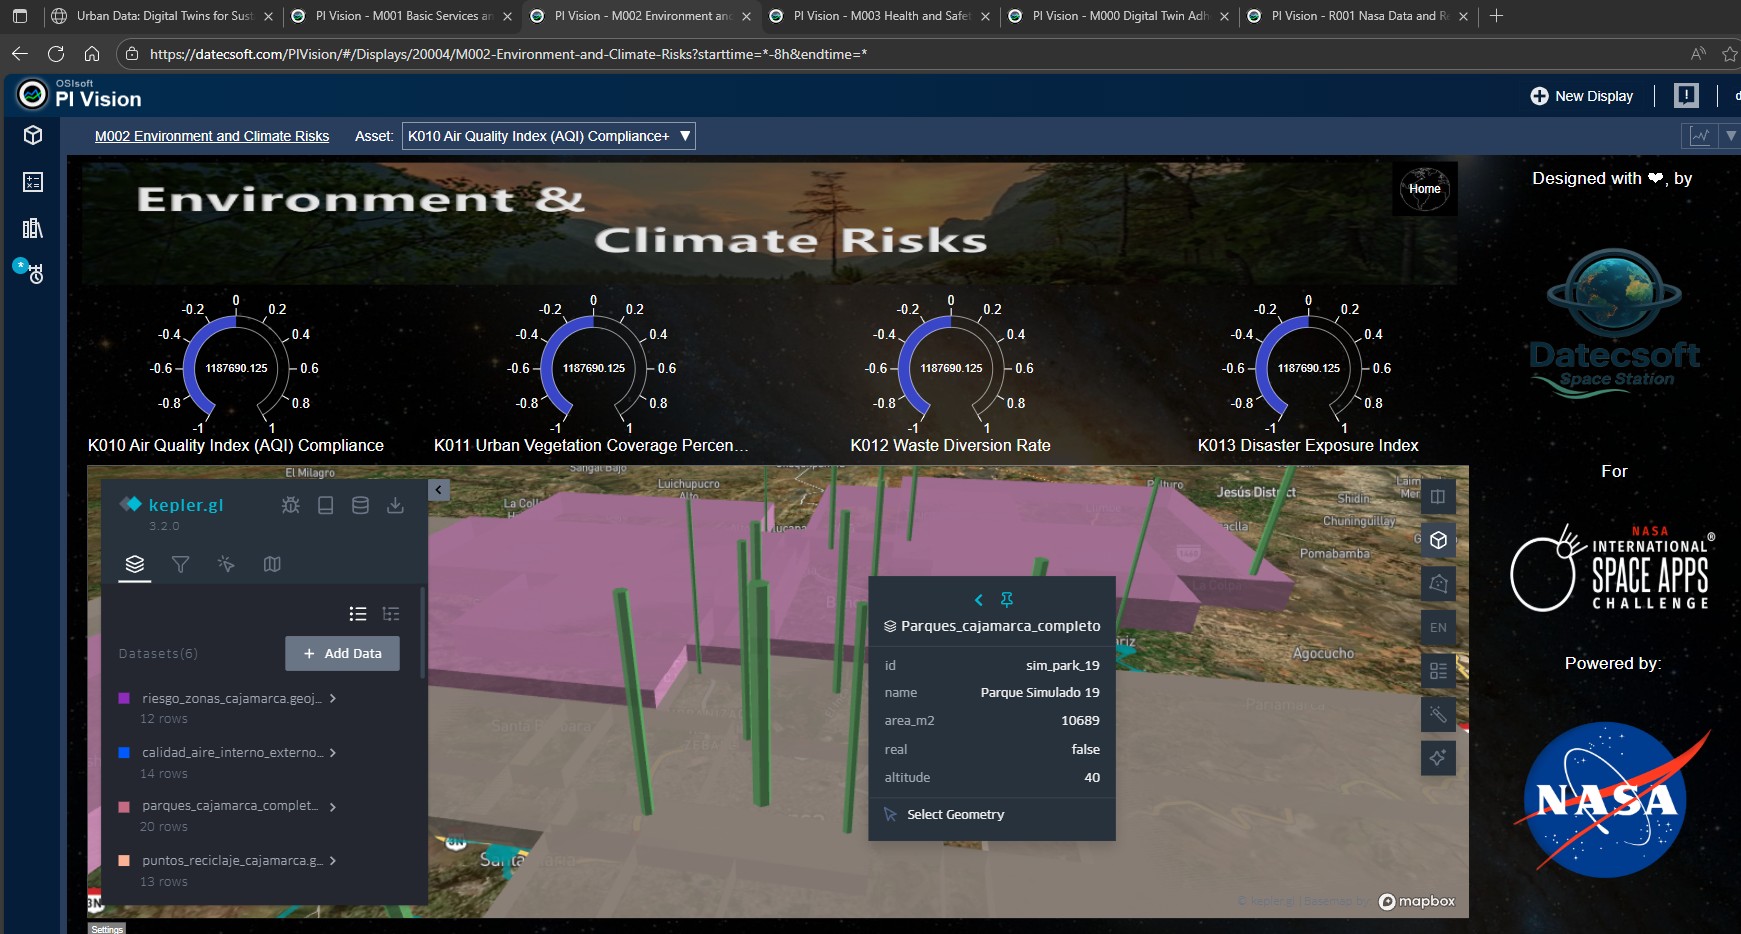Open the kepler.gl bug report icon
This screenshot has height=934, width=1741.
pyautogui.click(x=291, y=505)
